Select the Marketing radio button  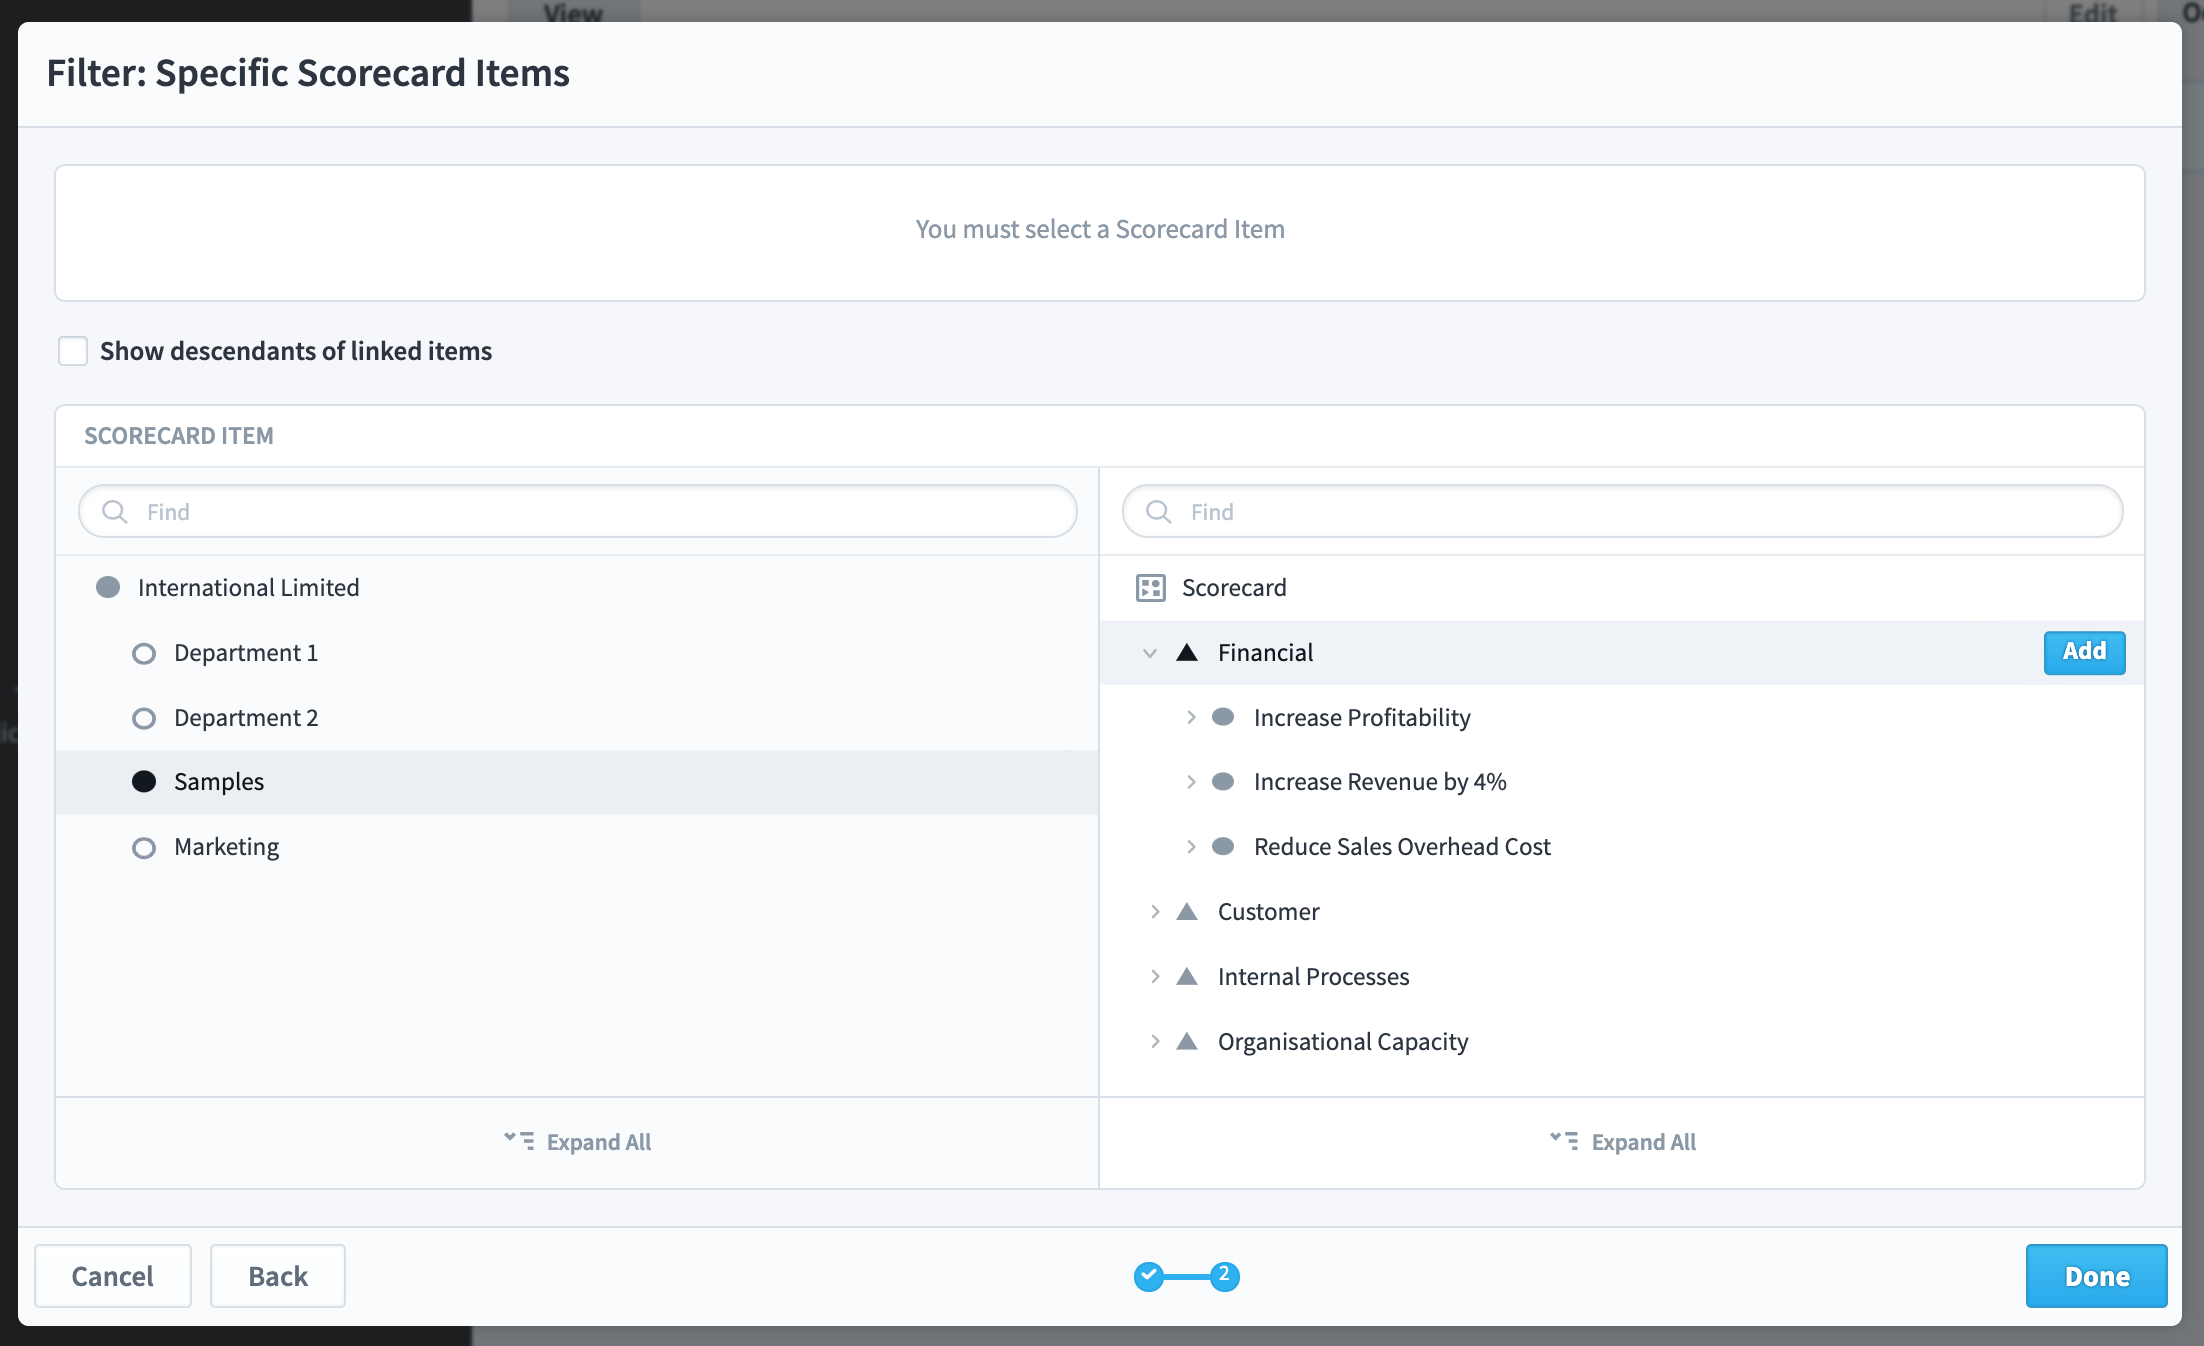(144, 848)
